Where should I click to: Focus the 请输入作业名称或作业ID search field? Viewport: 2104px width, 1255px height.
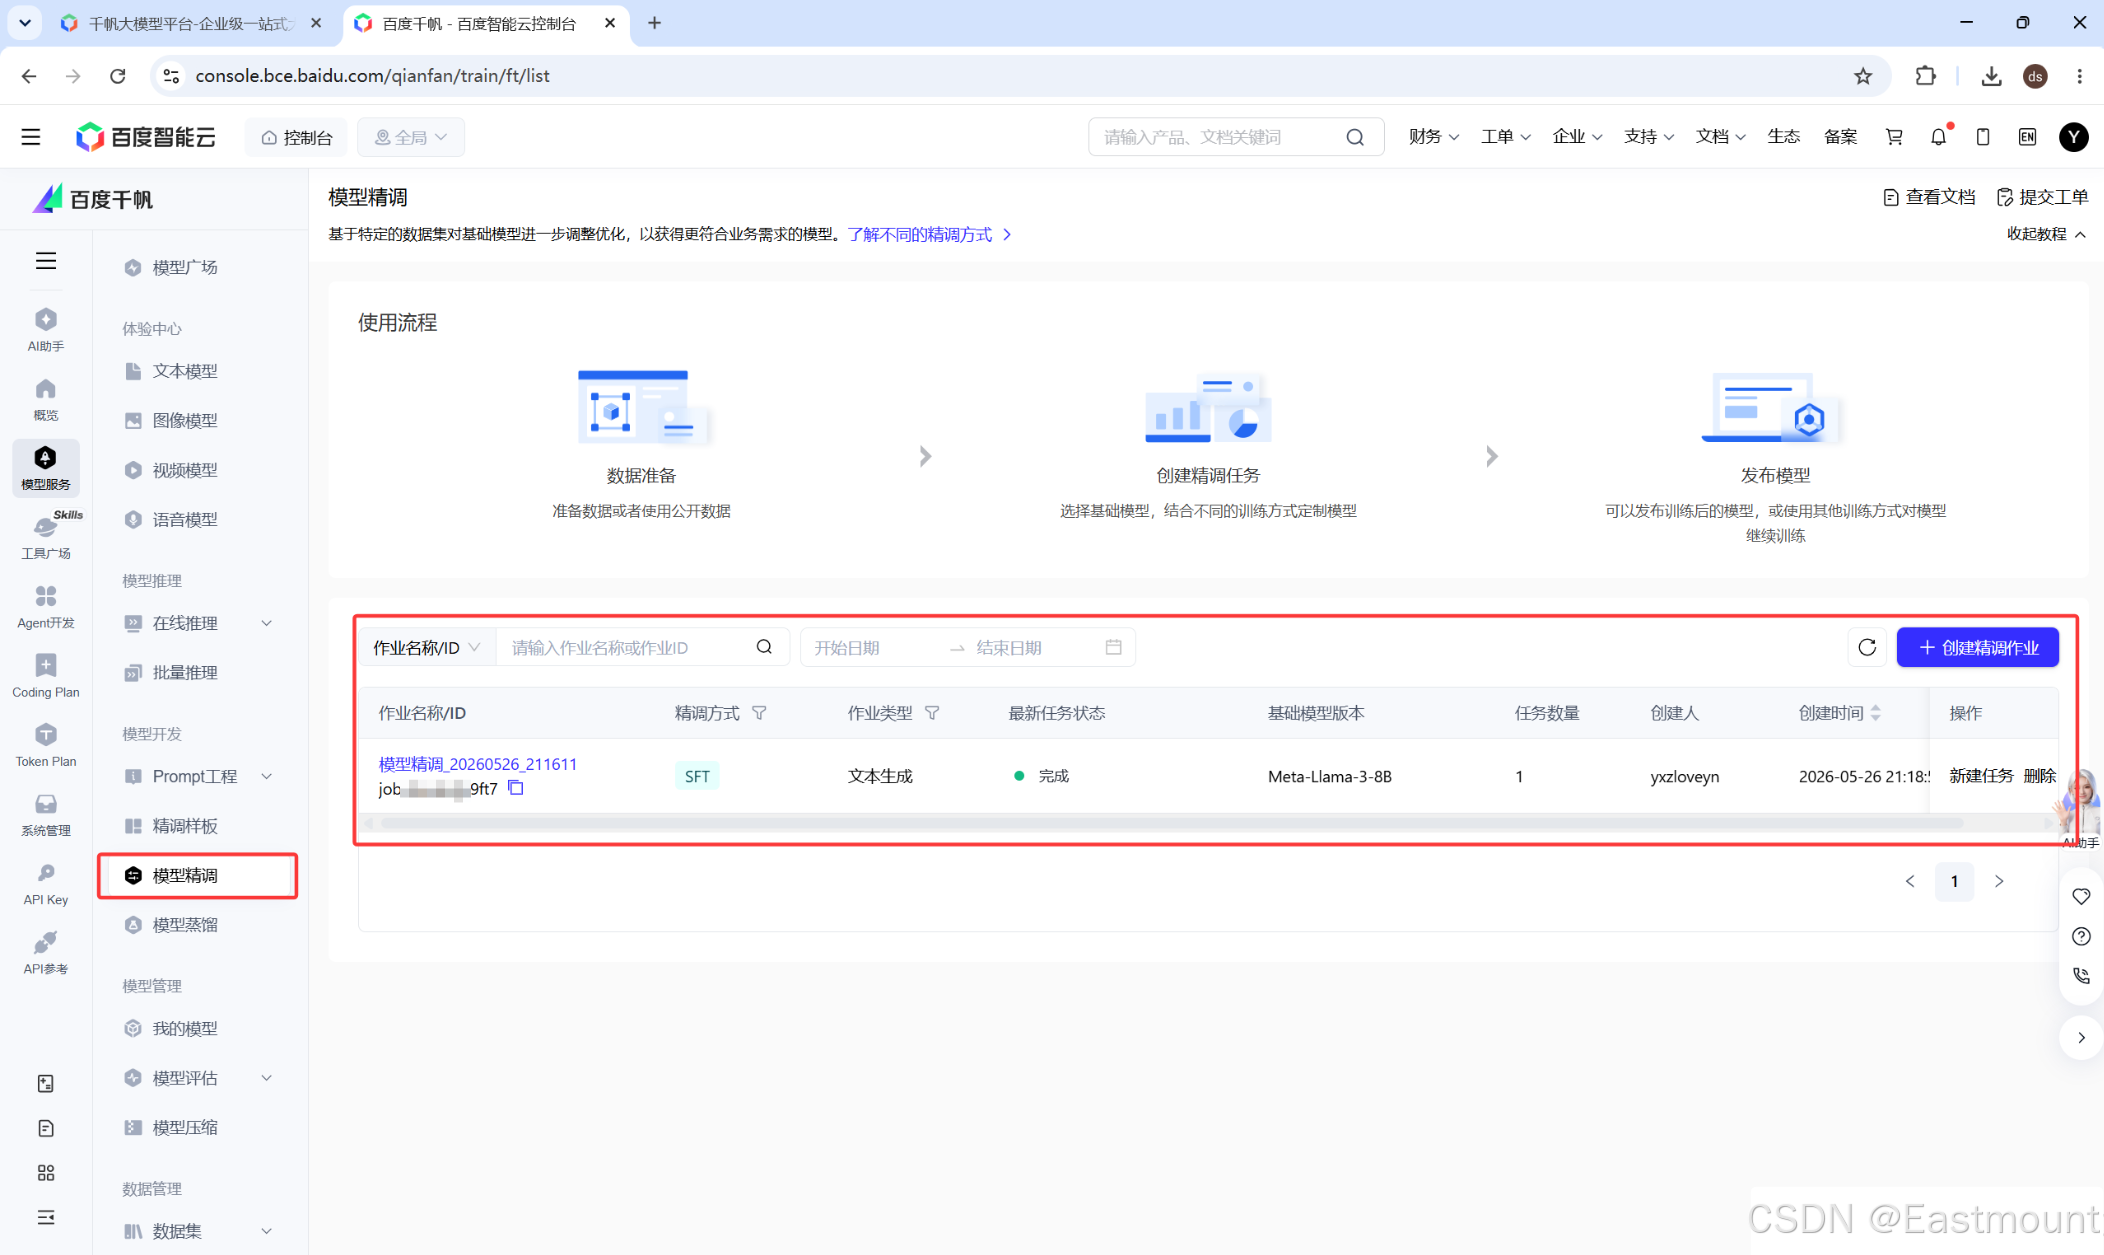coord(628,647)
